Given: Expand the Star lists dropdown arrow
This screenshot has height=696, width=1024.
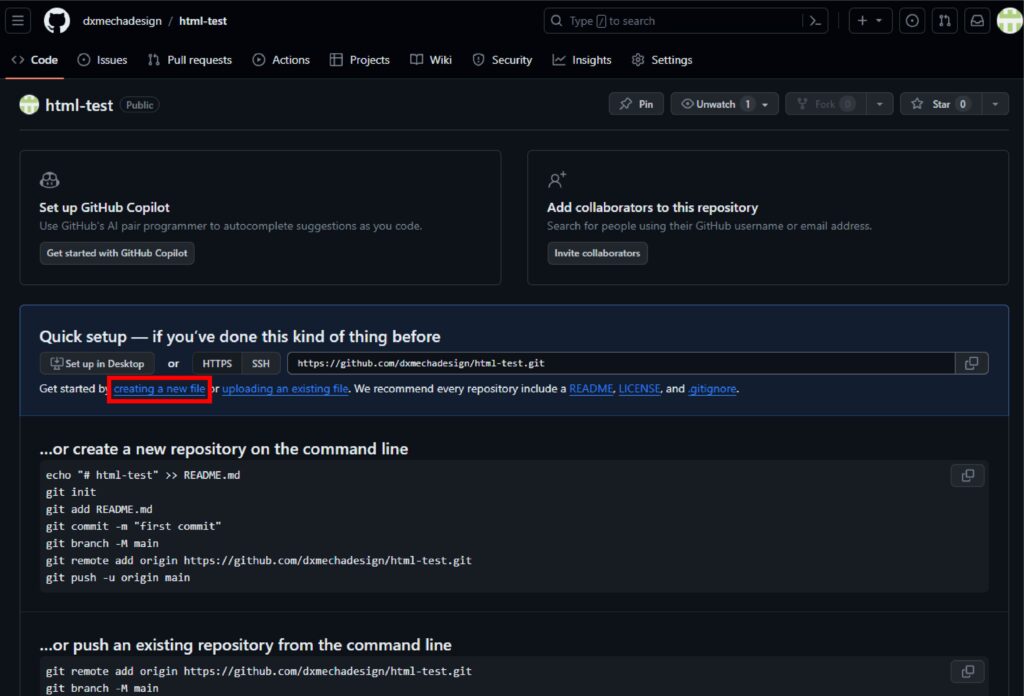Looking at the screenshot, I should pos(995,104).
